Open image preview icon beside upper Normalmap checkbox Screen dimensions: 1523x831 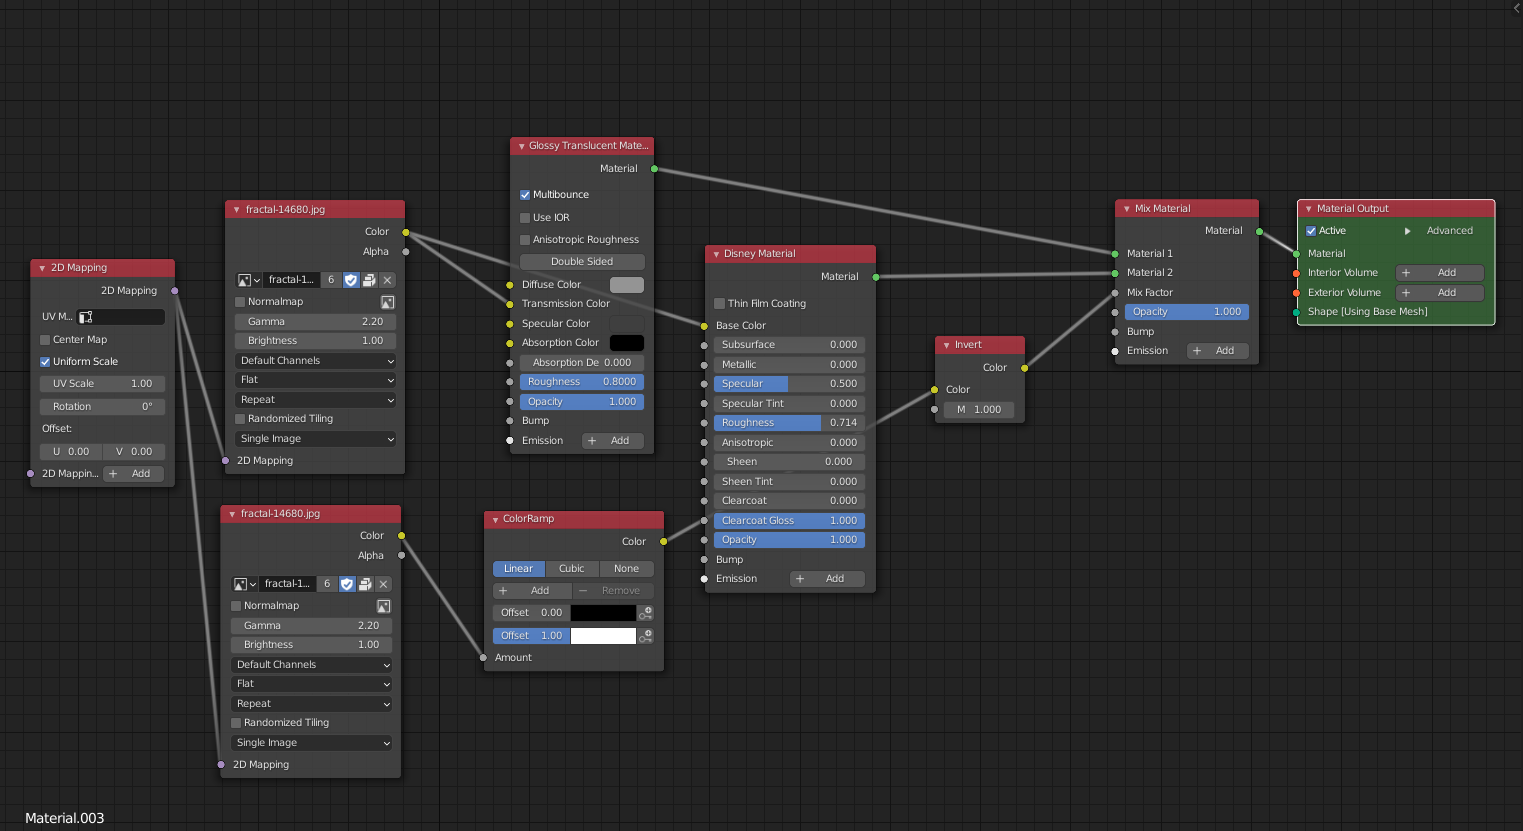[387, 302]
